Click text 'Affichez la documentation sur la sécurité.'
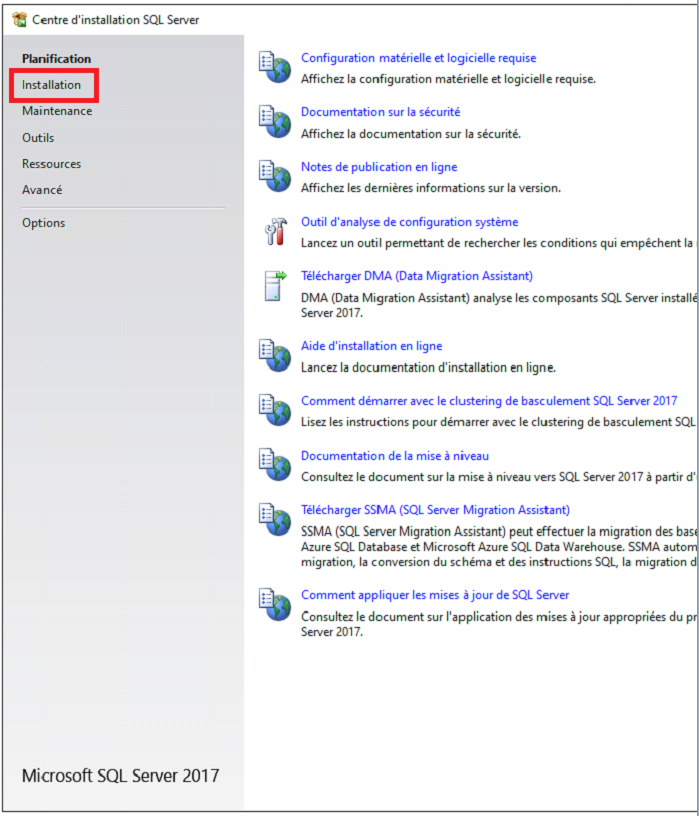Viewport: 699px width, 816px height. (x=411, y=134)
